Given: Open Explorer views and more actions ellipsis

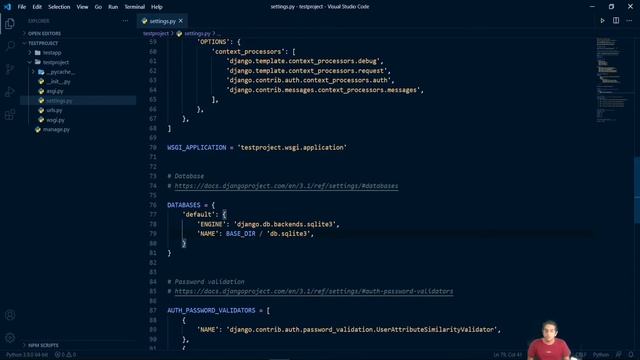Looking at the screenshot, I should (125, 21).
